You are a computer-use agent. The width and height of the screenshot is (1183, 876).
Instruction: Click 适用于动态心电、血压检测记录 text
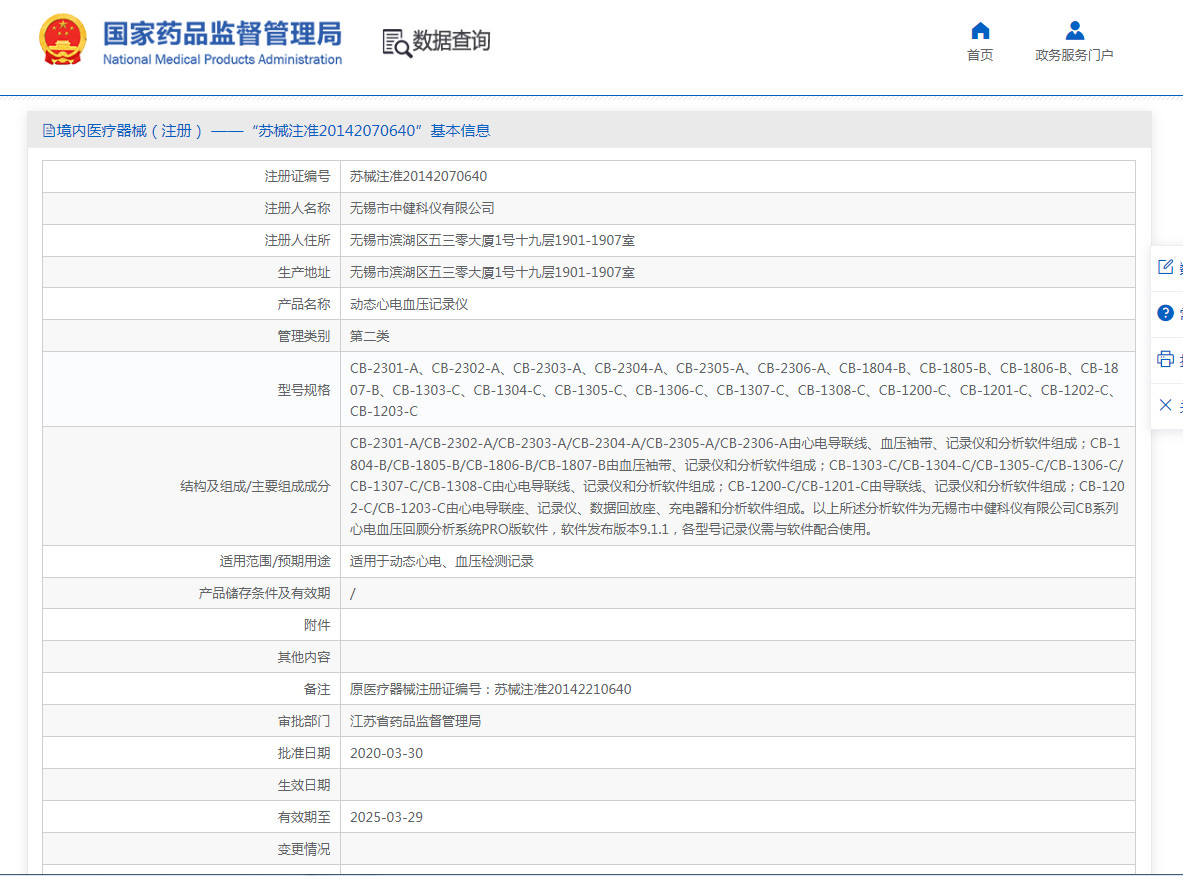pos(441,561)
